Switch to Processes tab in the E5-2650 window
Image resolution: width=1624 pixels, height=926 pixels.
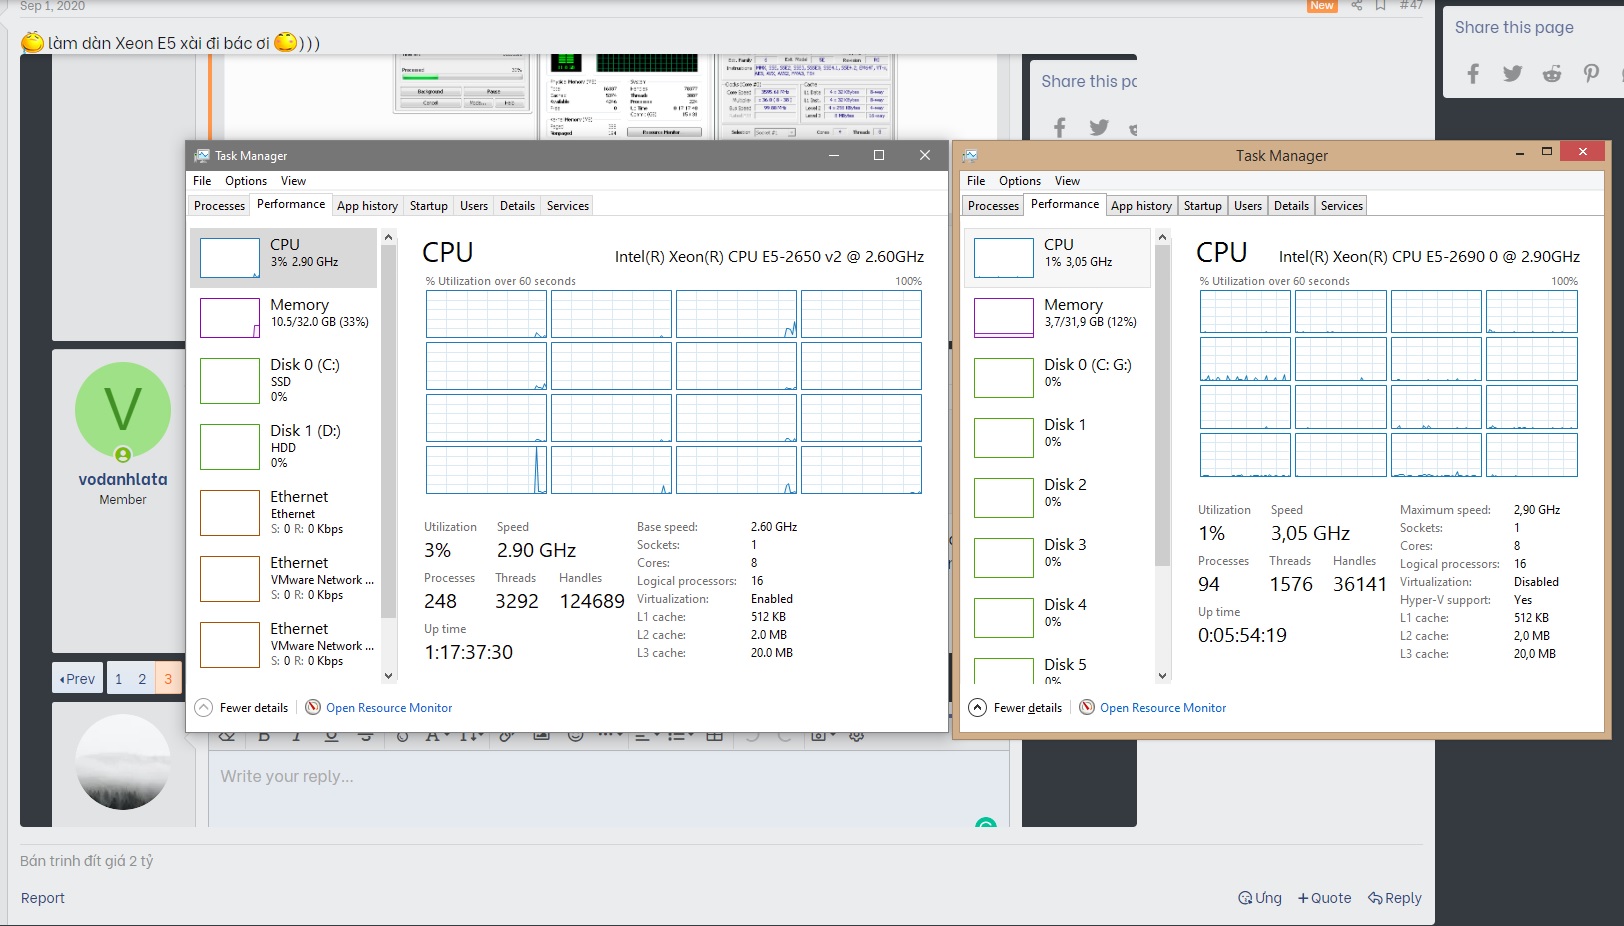pyautogui.click(x=219, y=206)
